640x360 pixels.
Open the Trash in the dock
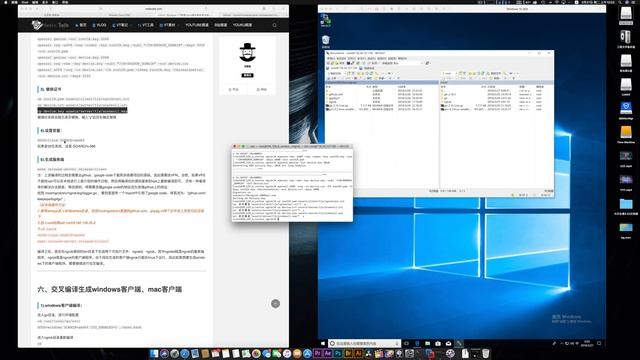(485, 353)
